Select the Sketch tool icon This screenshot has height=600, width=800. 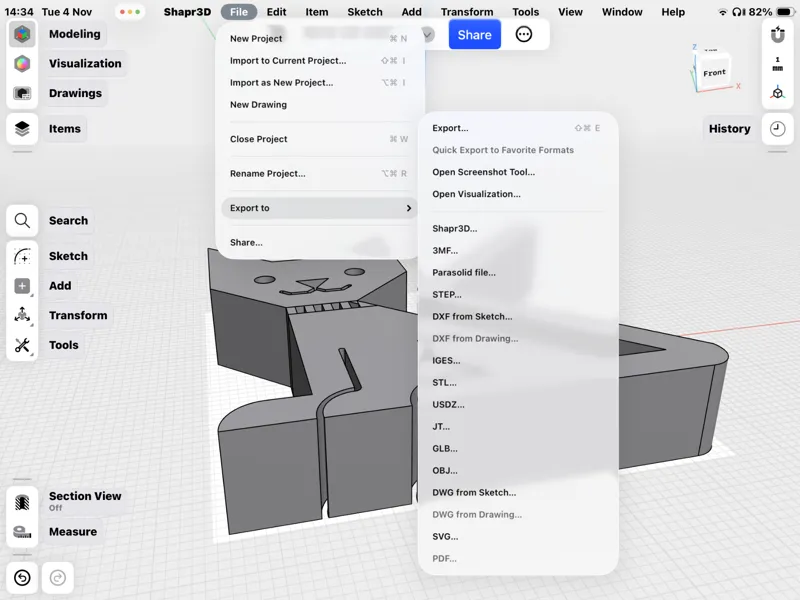coord(22,256)
